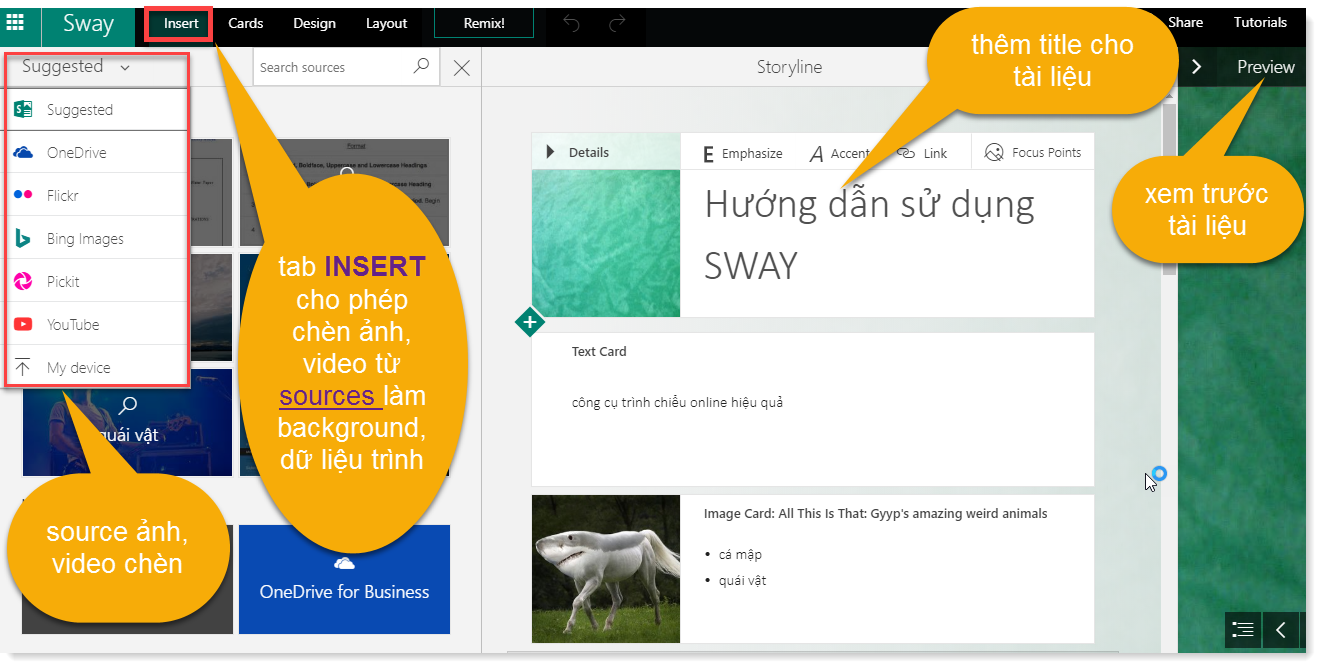Click the Search sources input field
1330x668 pixels.
332,67
